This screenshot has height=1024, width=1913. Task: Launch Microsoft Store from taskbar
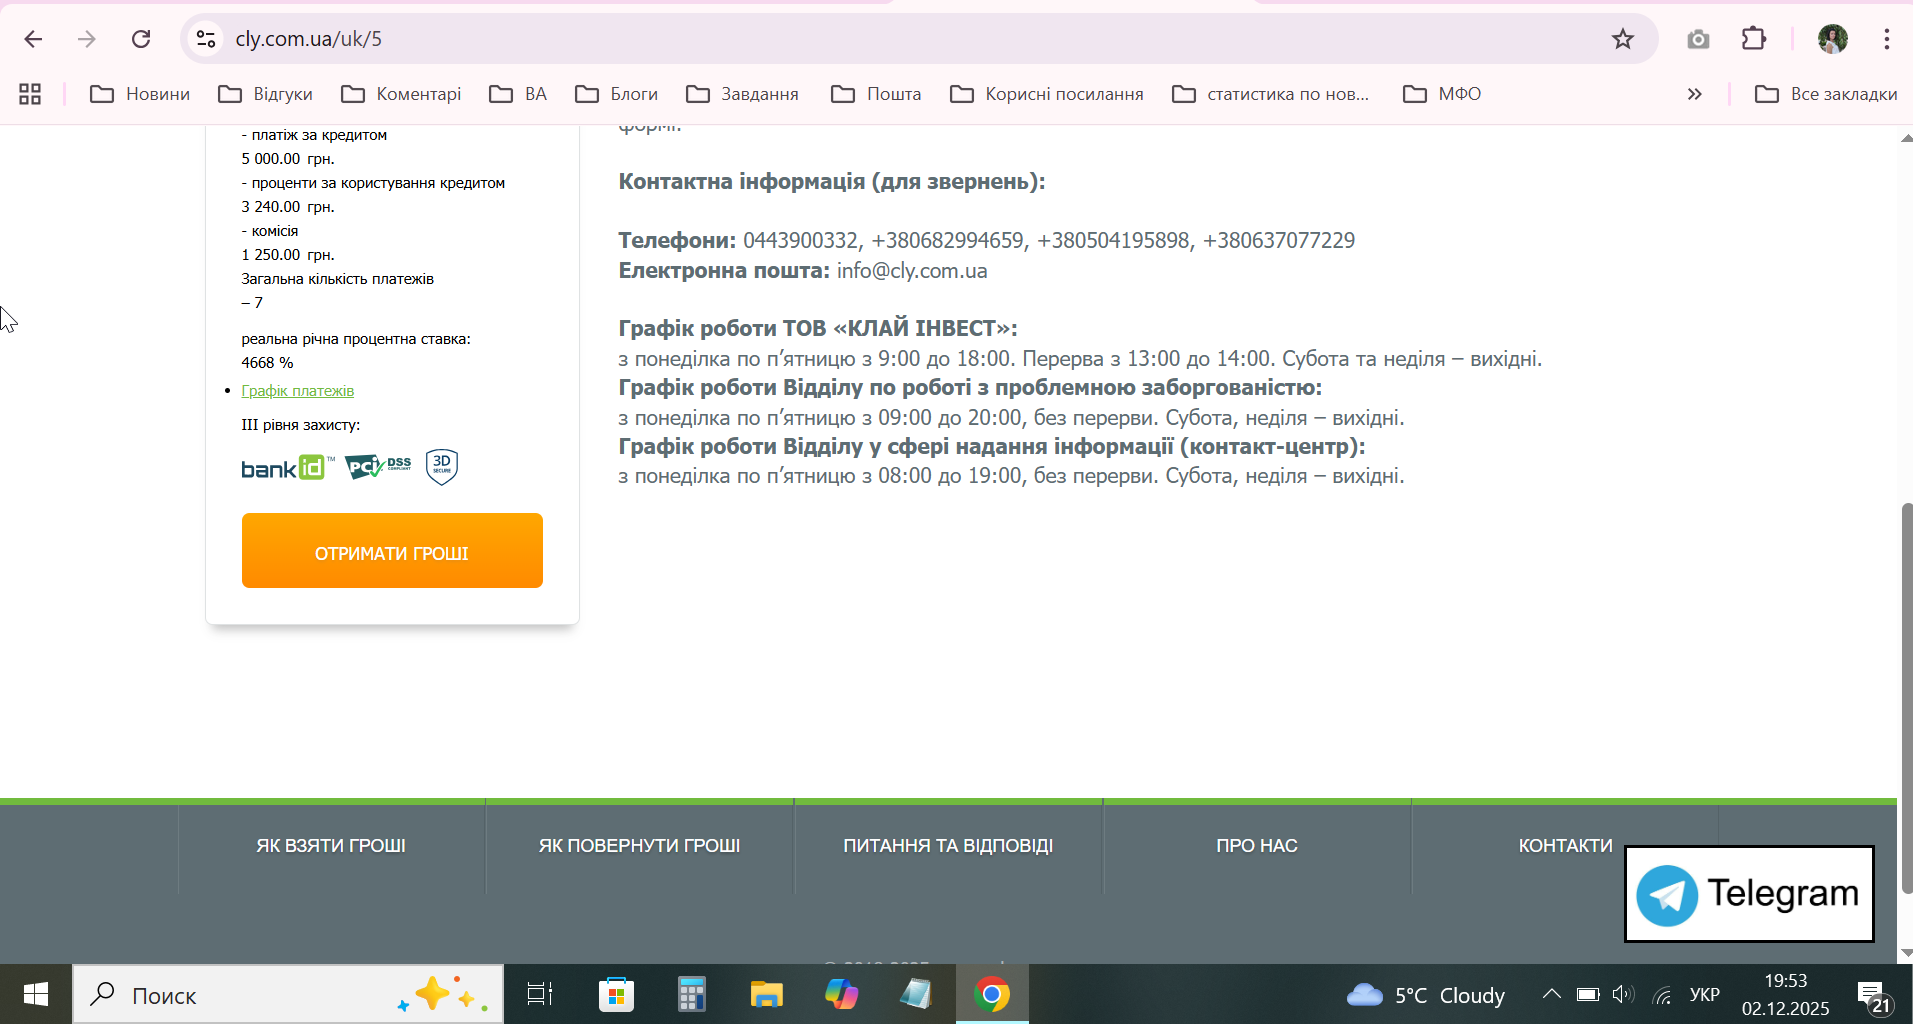point(616,994)
